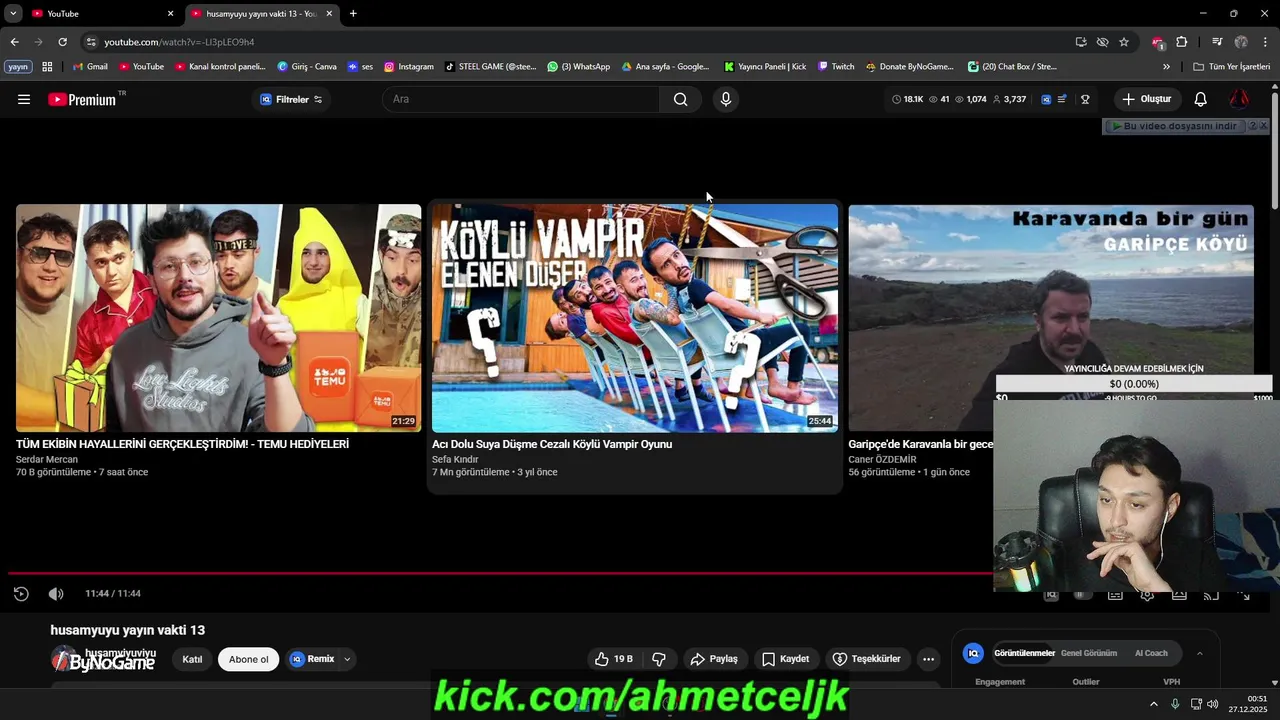This screenshot has width=1280, height=720.
Task: Open Köylü Vampir Elenen Düşer thumbnail
Action: click(x=635, y=318)
